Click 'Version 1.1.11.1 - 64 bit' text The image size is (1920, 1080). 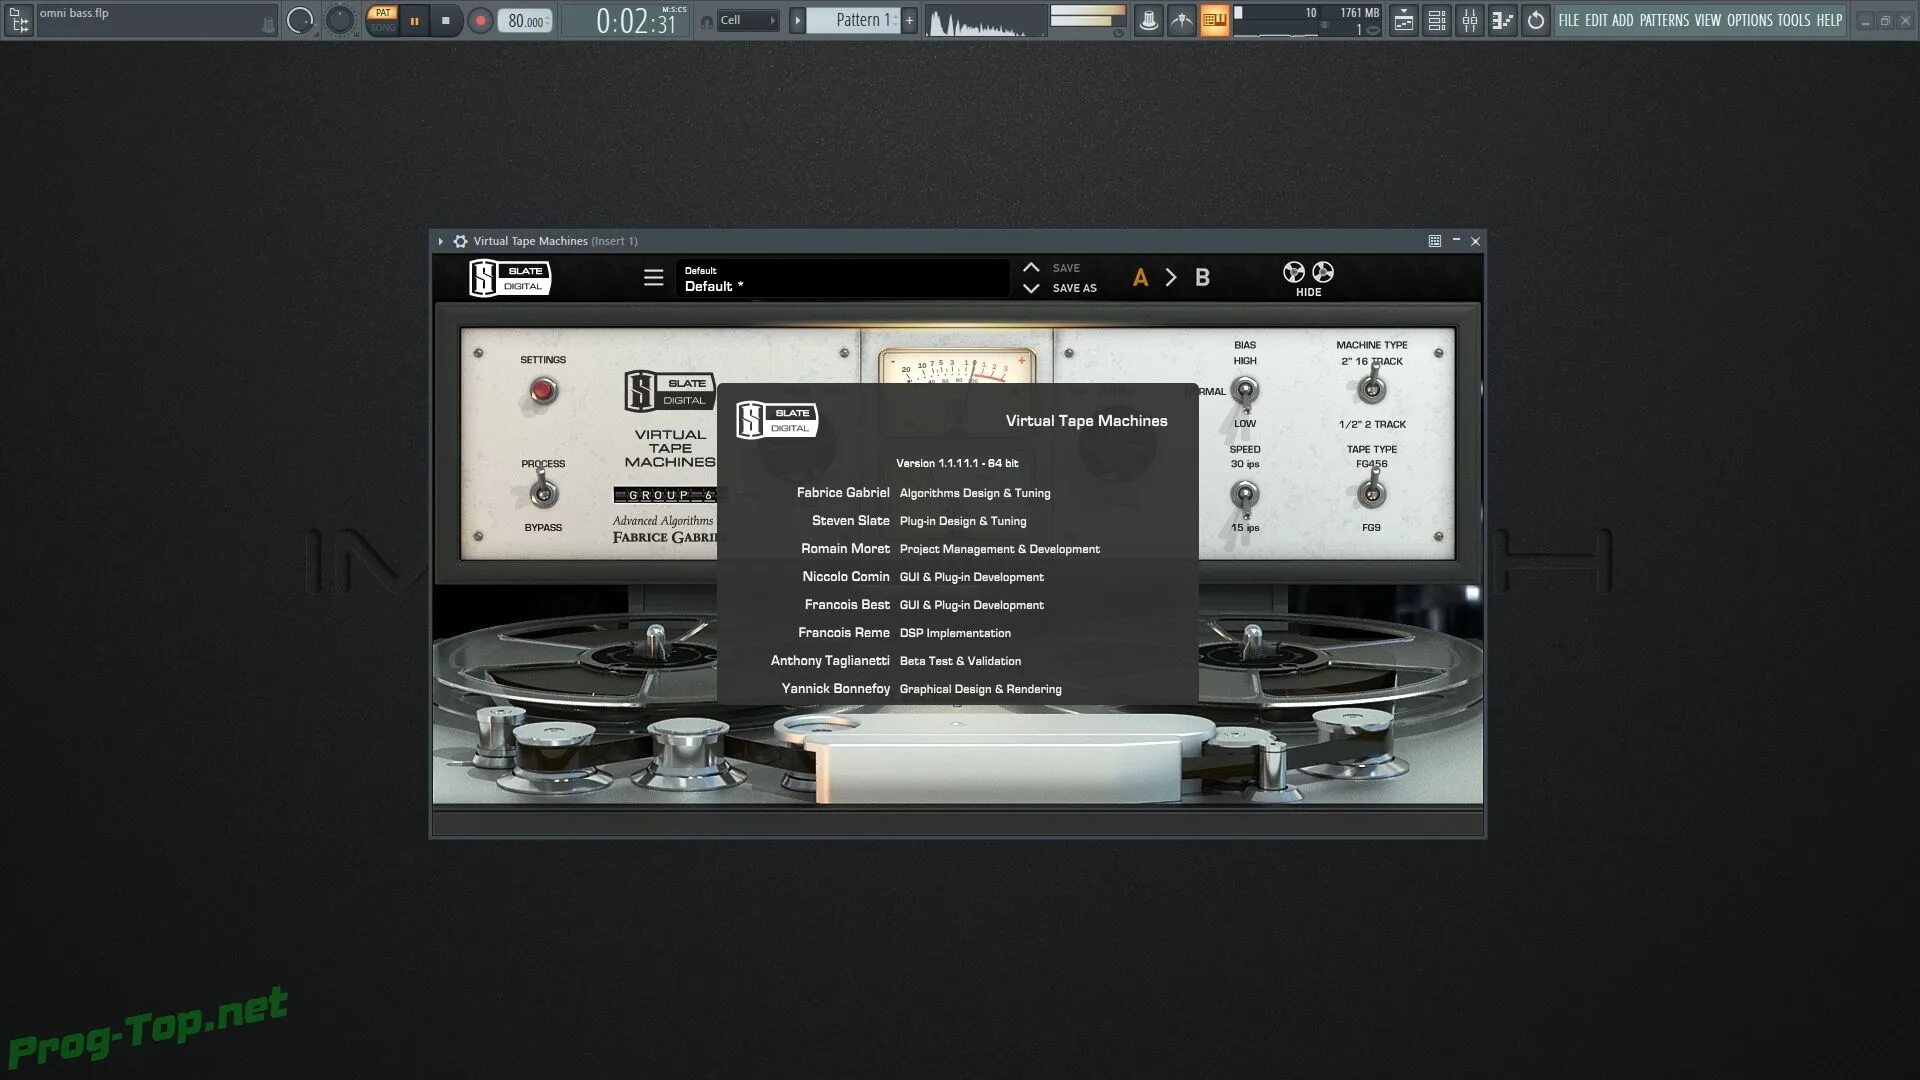click(x=957, y=463)
